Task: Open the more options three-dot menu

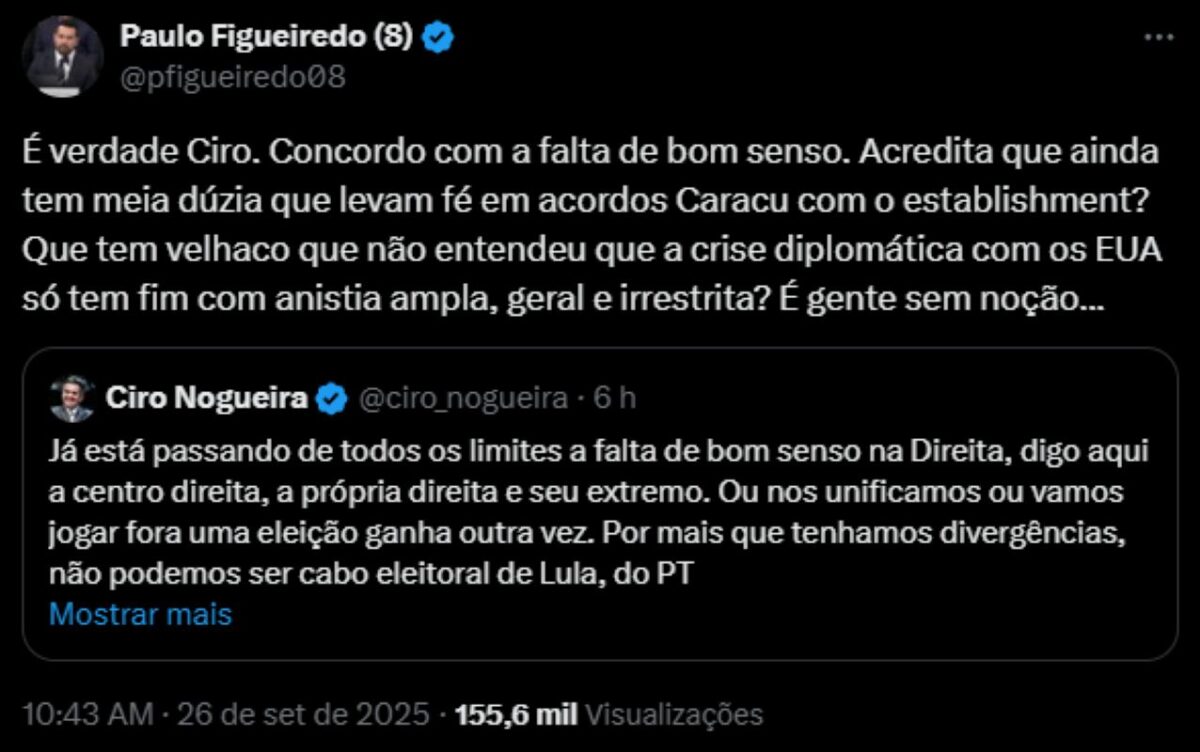Action: (x=1158, y=37)
